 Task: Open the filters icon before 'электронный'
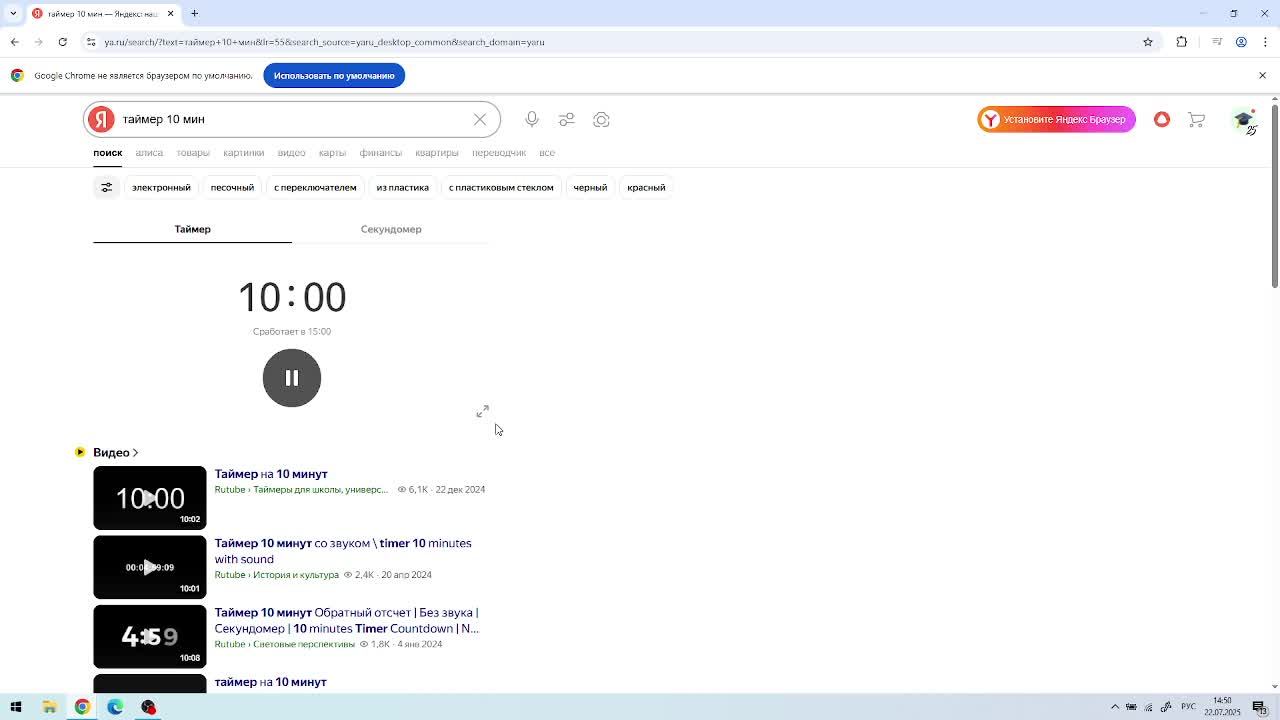107,187
